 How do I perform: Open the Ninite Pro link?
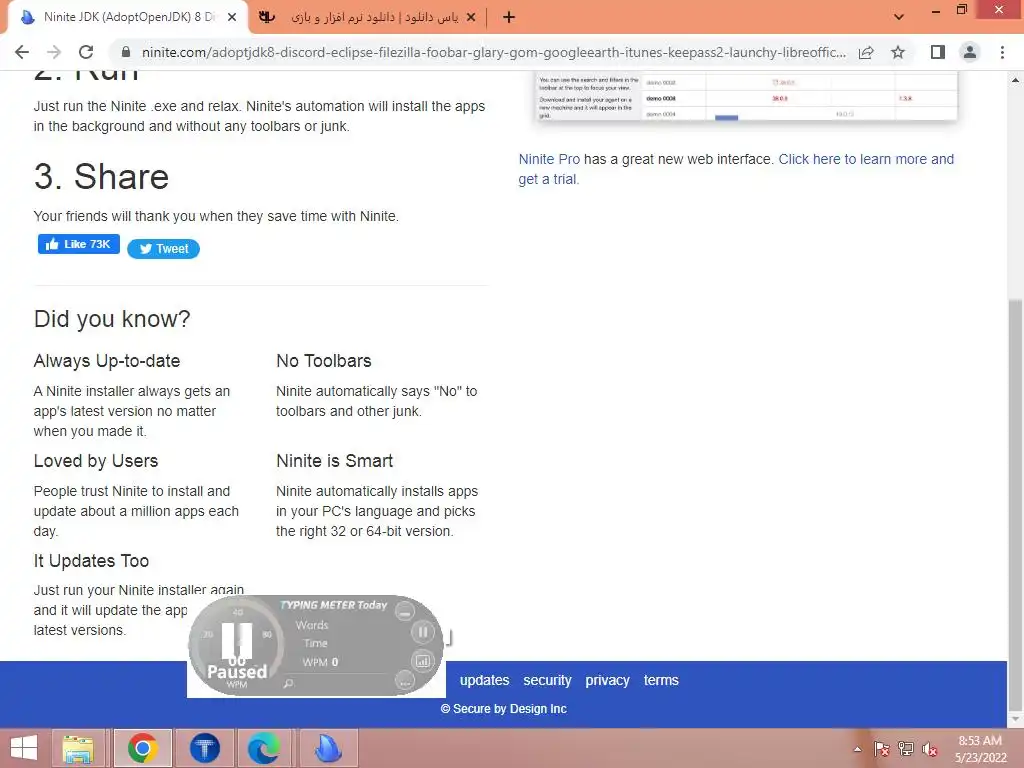coord(549,159)
